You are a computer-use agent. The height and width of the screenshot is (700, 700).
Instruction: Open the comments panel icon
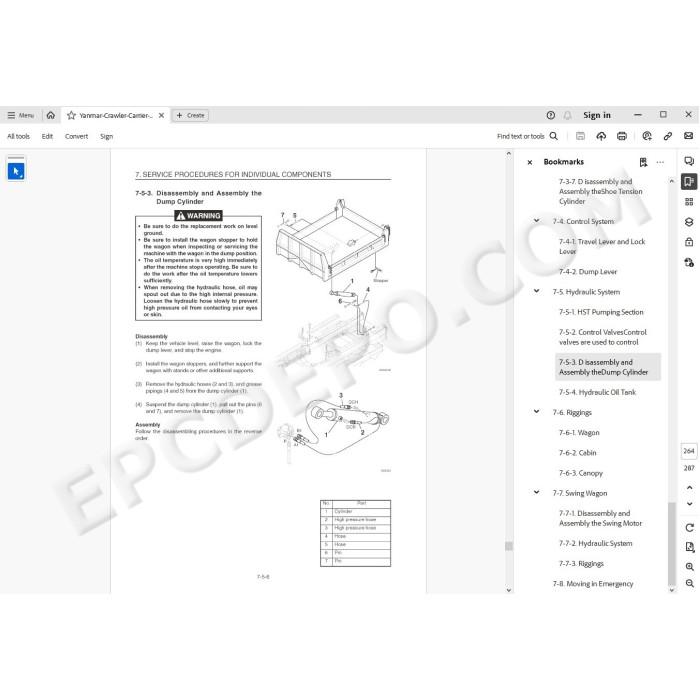point(689,161)
